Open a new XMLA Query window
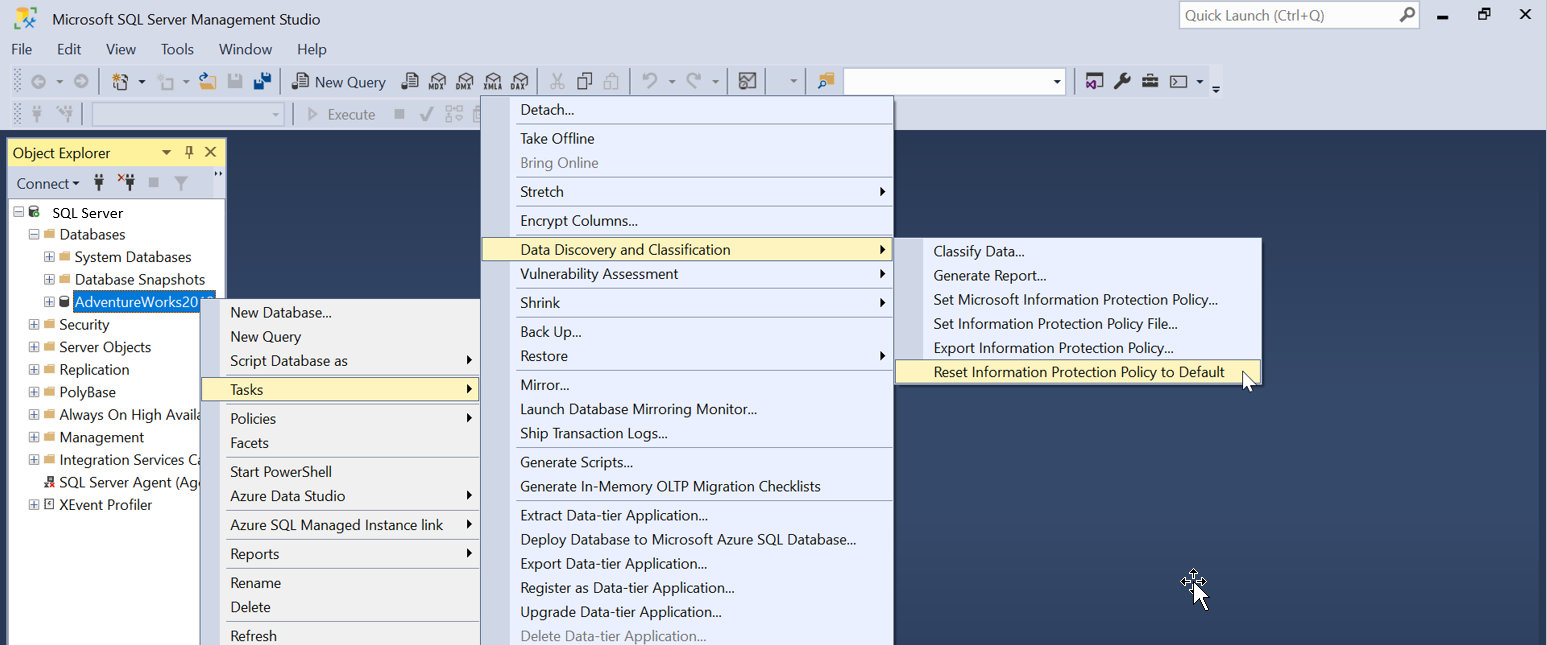This screenshot has height=645, width=1547. pos(492,81)
